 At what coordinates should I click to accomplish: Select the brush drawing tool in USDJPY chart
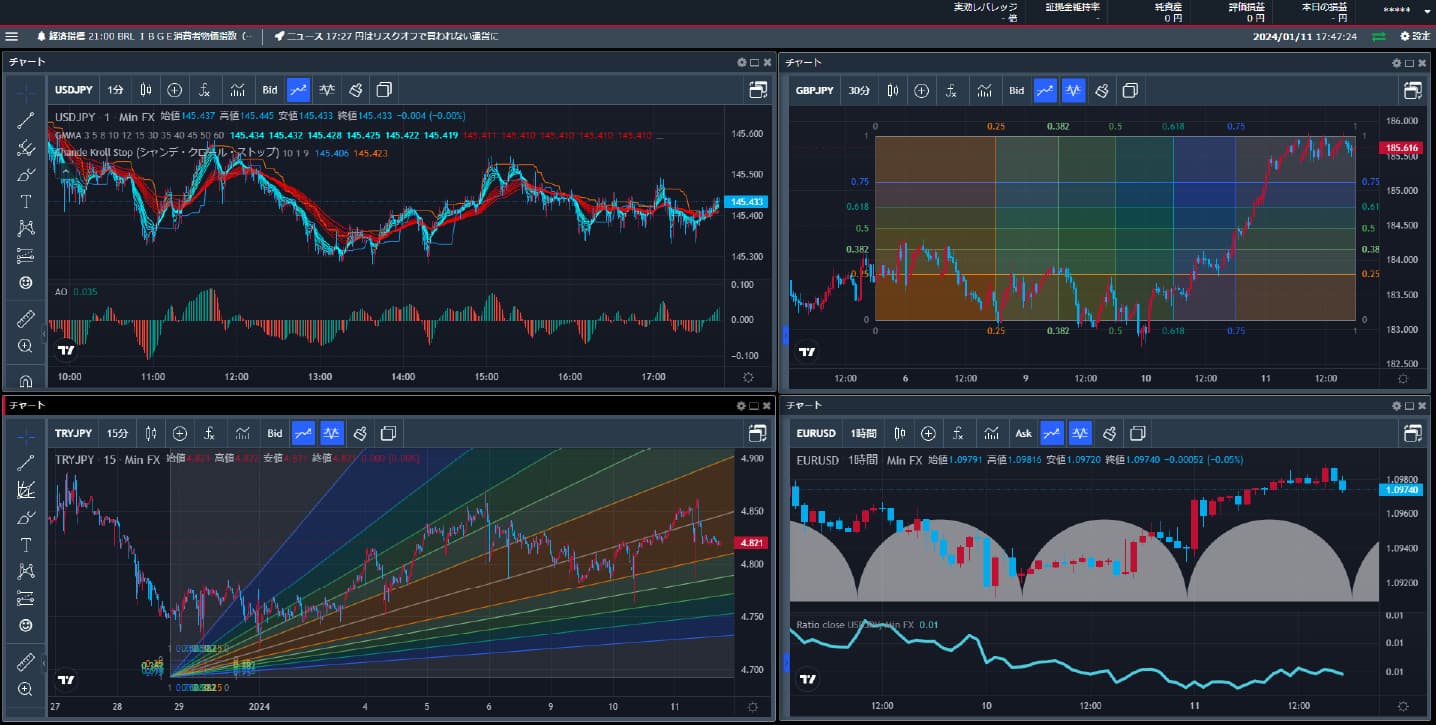pos(26,175)
